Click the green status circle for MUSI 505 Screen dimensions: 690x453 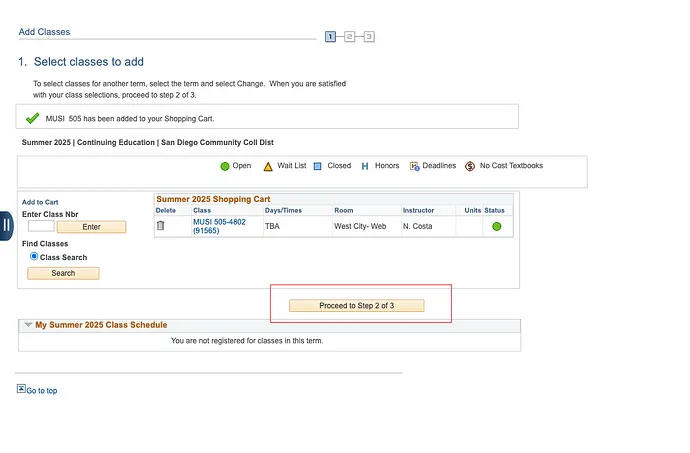coord(496,227)
